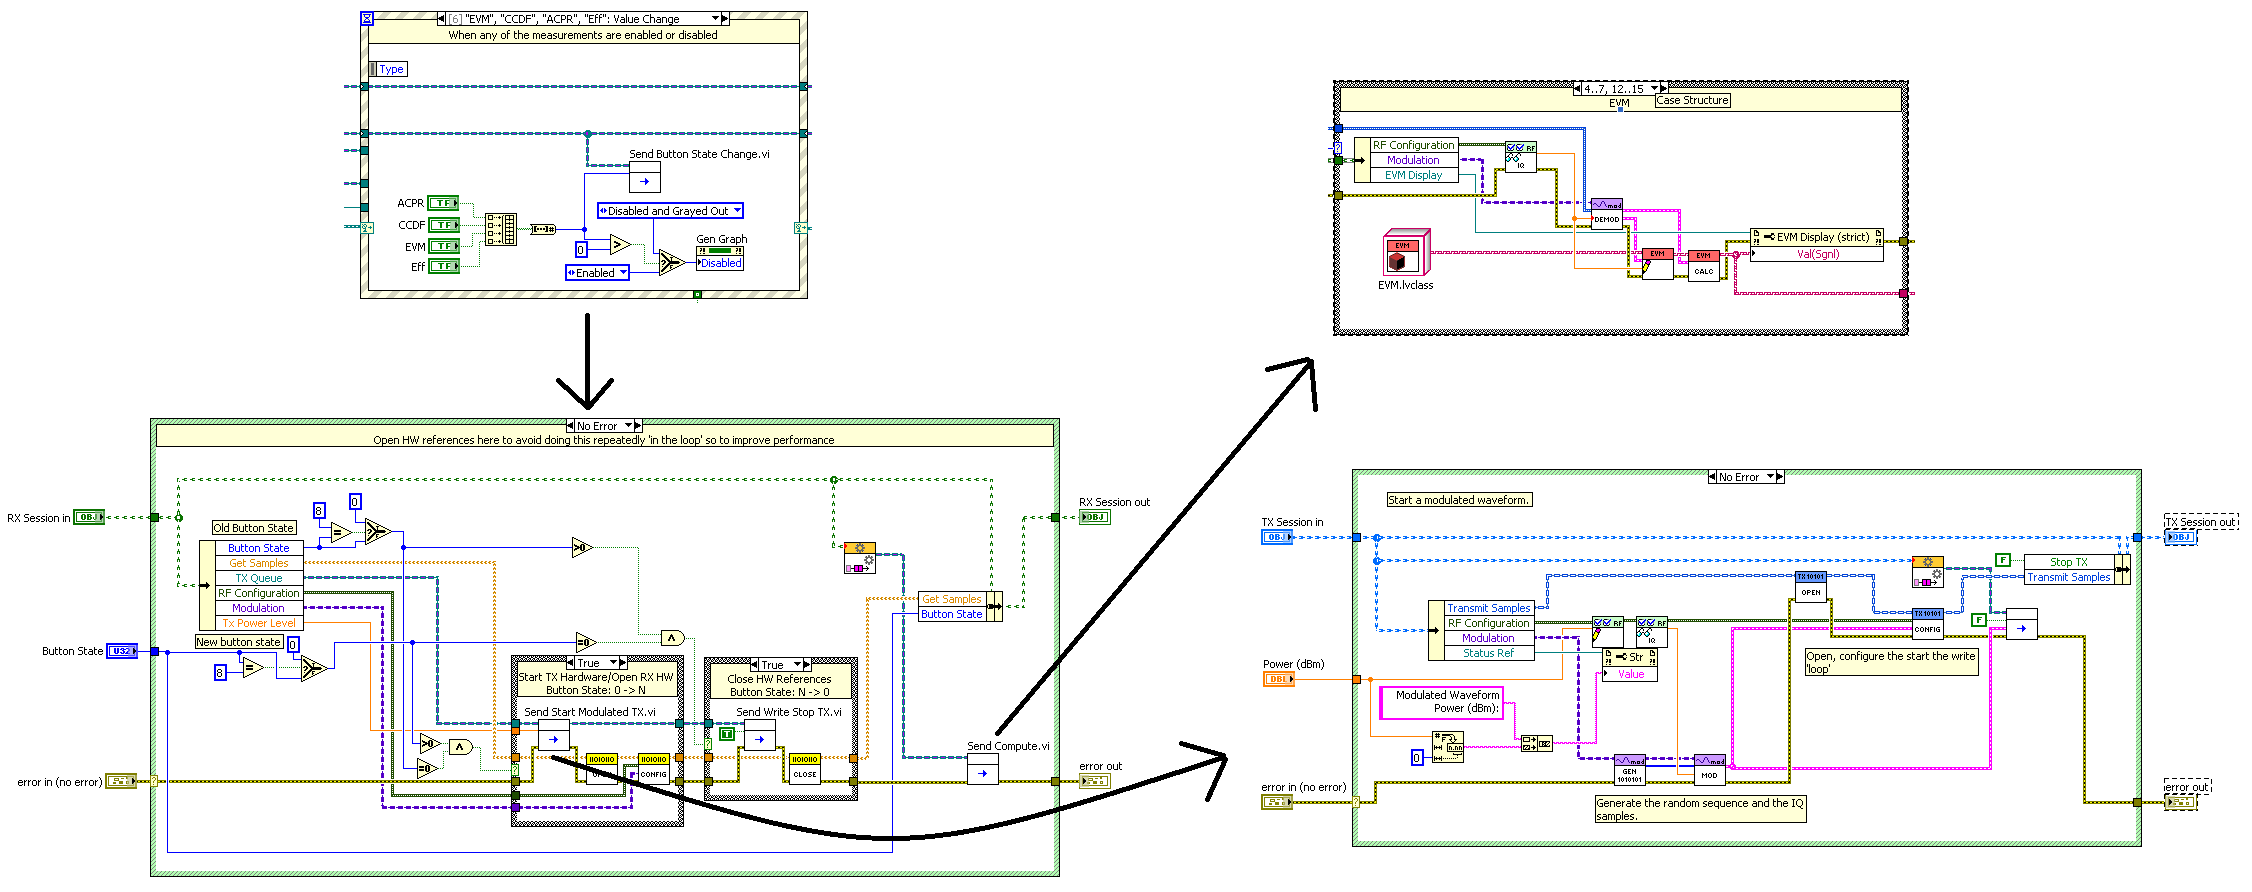Image resolution: width=2252 pixels, height=892 pixels.
Task: Click the Status Ref unbundle element
Action: (x=1488, y=653)
